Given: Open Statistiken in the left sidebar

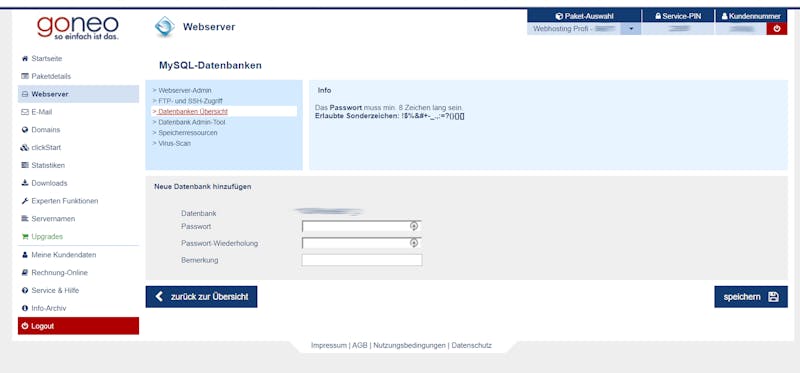Looking at the screenshot, I should point(48,165).
